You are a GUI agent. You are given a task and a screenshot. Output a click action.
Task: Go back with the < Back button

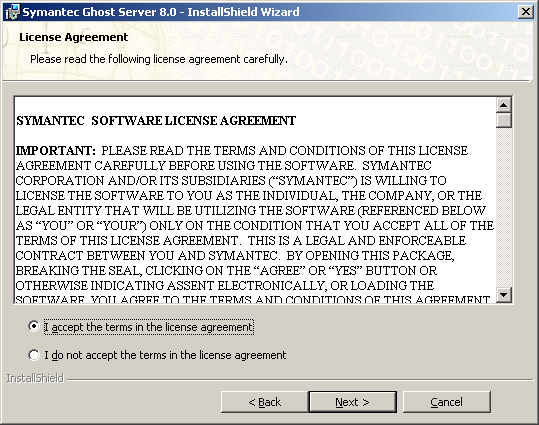(264, 402)
